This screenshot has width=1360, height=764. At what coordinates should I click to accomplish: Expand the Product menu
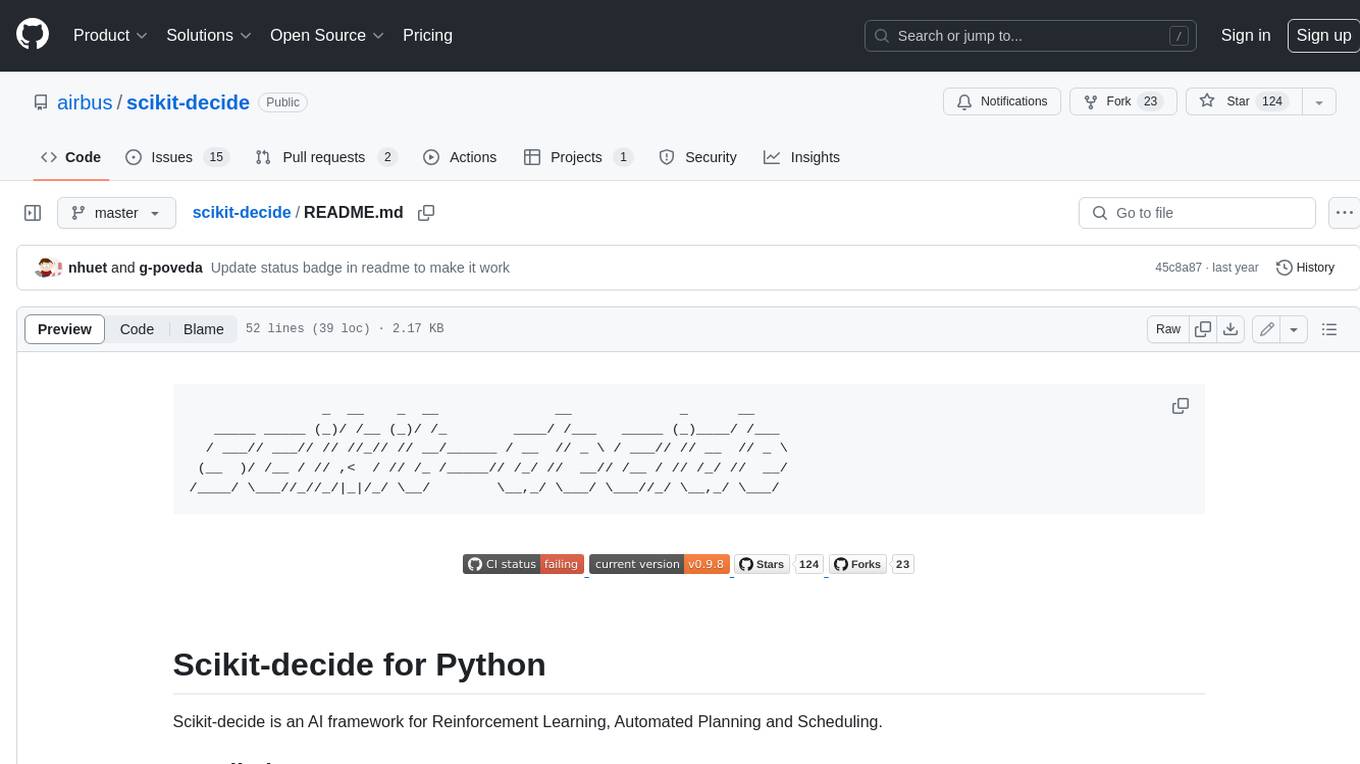click(110, 35)
